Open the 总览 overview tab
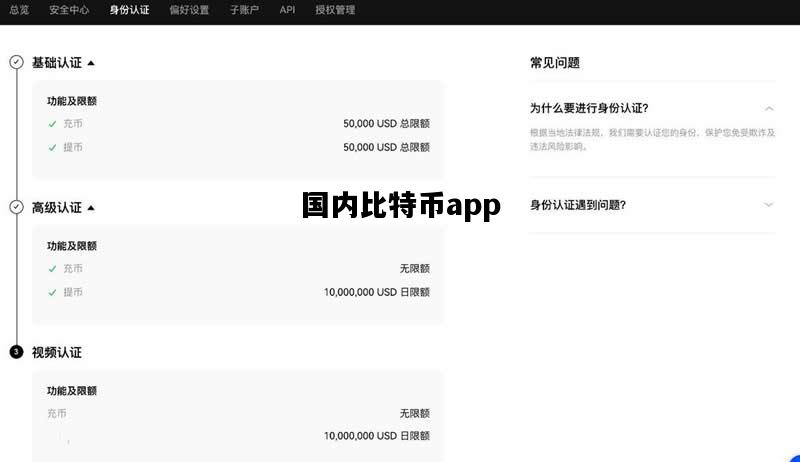The width and height of the screenshot is (800, 462). click(x=19, y=10)
